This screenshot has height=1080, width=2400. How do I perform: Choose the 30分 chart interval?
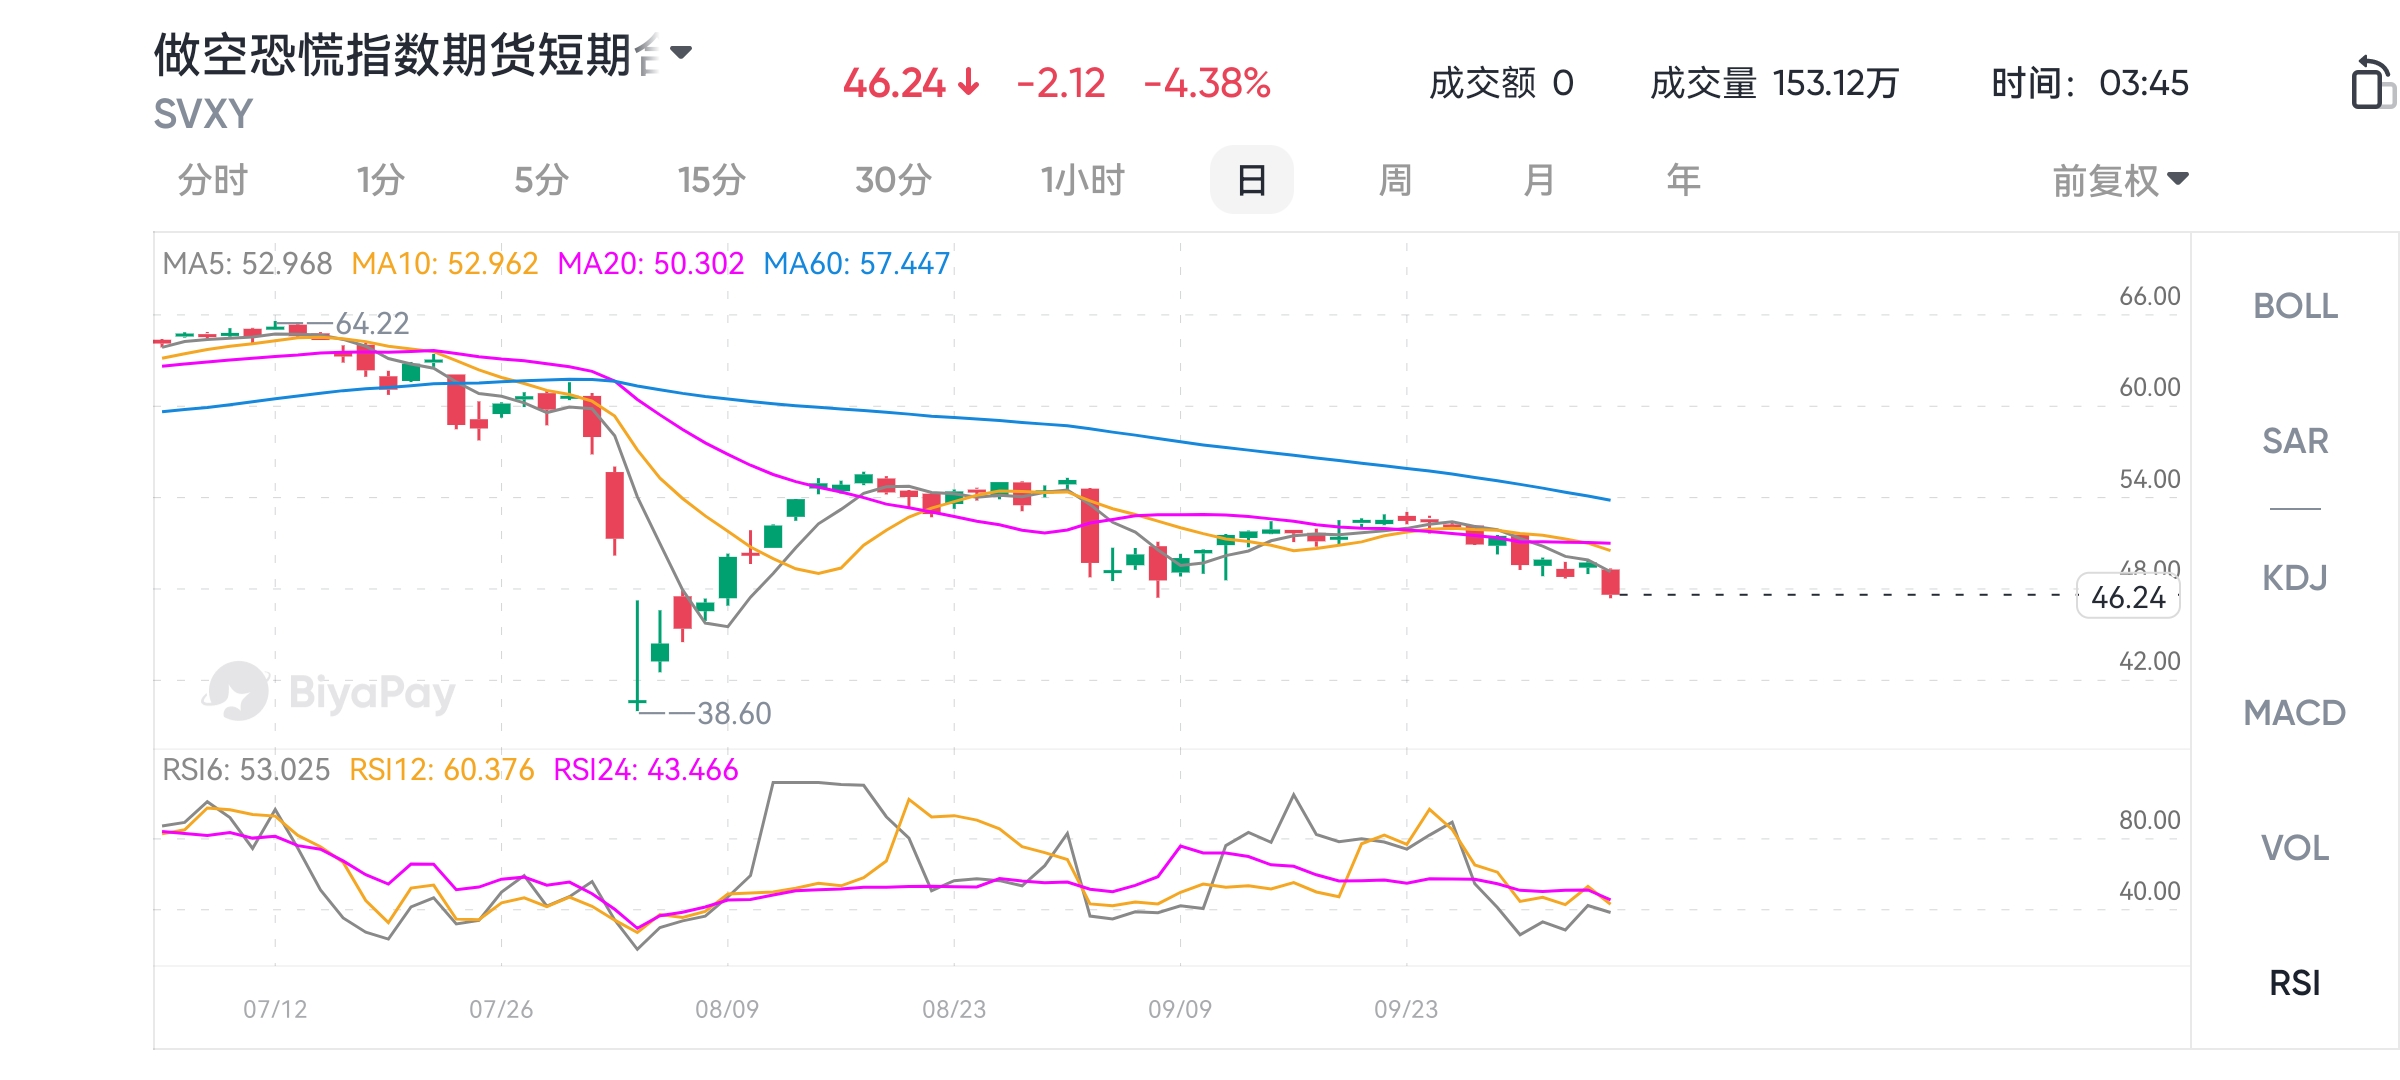pos(893,181)
